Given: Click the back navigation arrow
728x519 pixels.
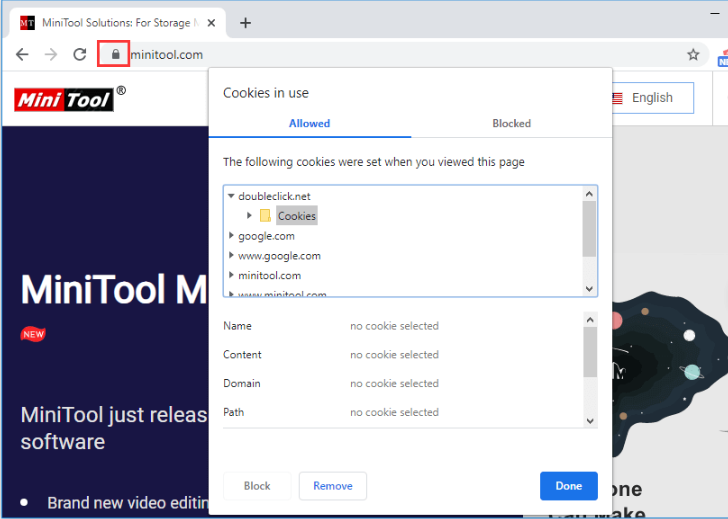Looking at the screenshot, I should (x=22, y=55).
